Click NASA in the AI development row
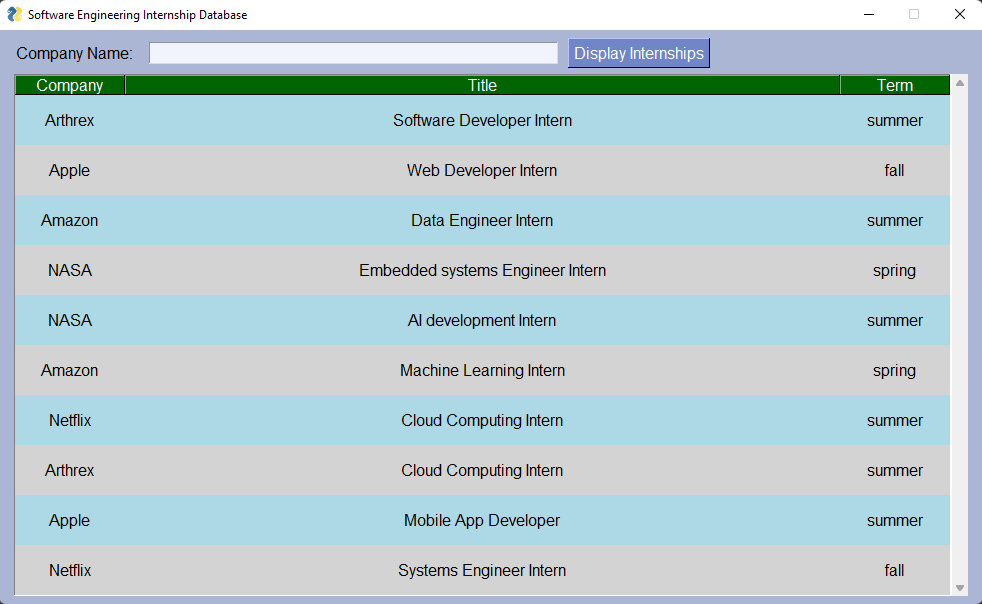Screen dimensions: 982x604 tap(70, 321)
